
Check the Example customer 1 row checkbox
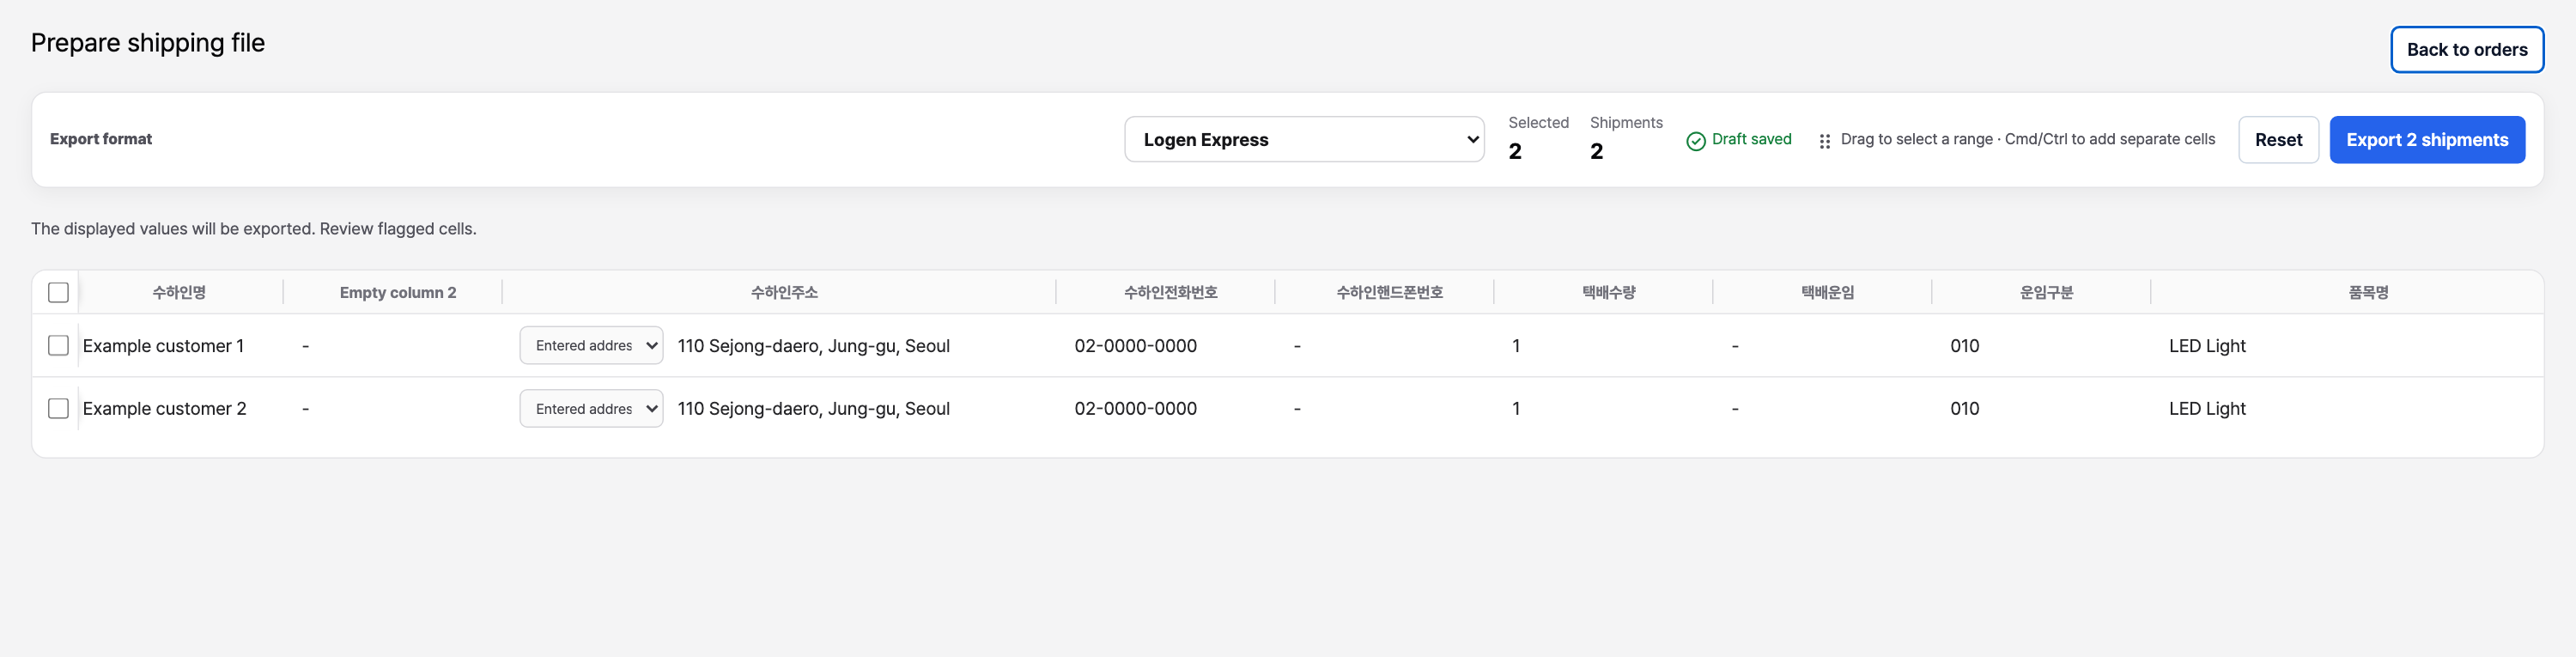click(x=58, y=345)
